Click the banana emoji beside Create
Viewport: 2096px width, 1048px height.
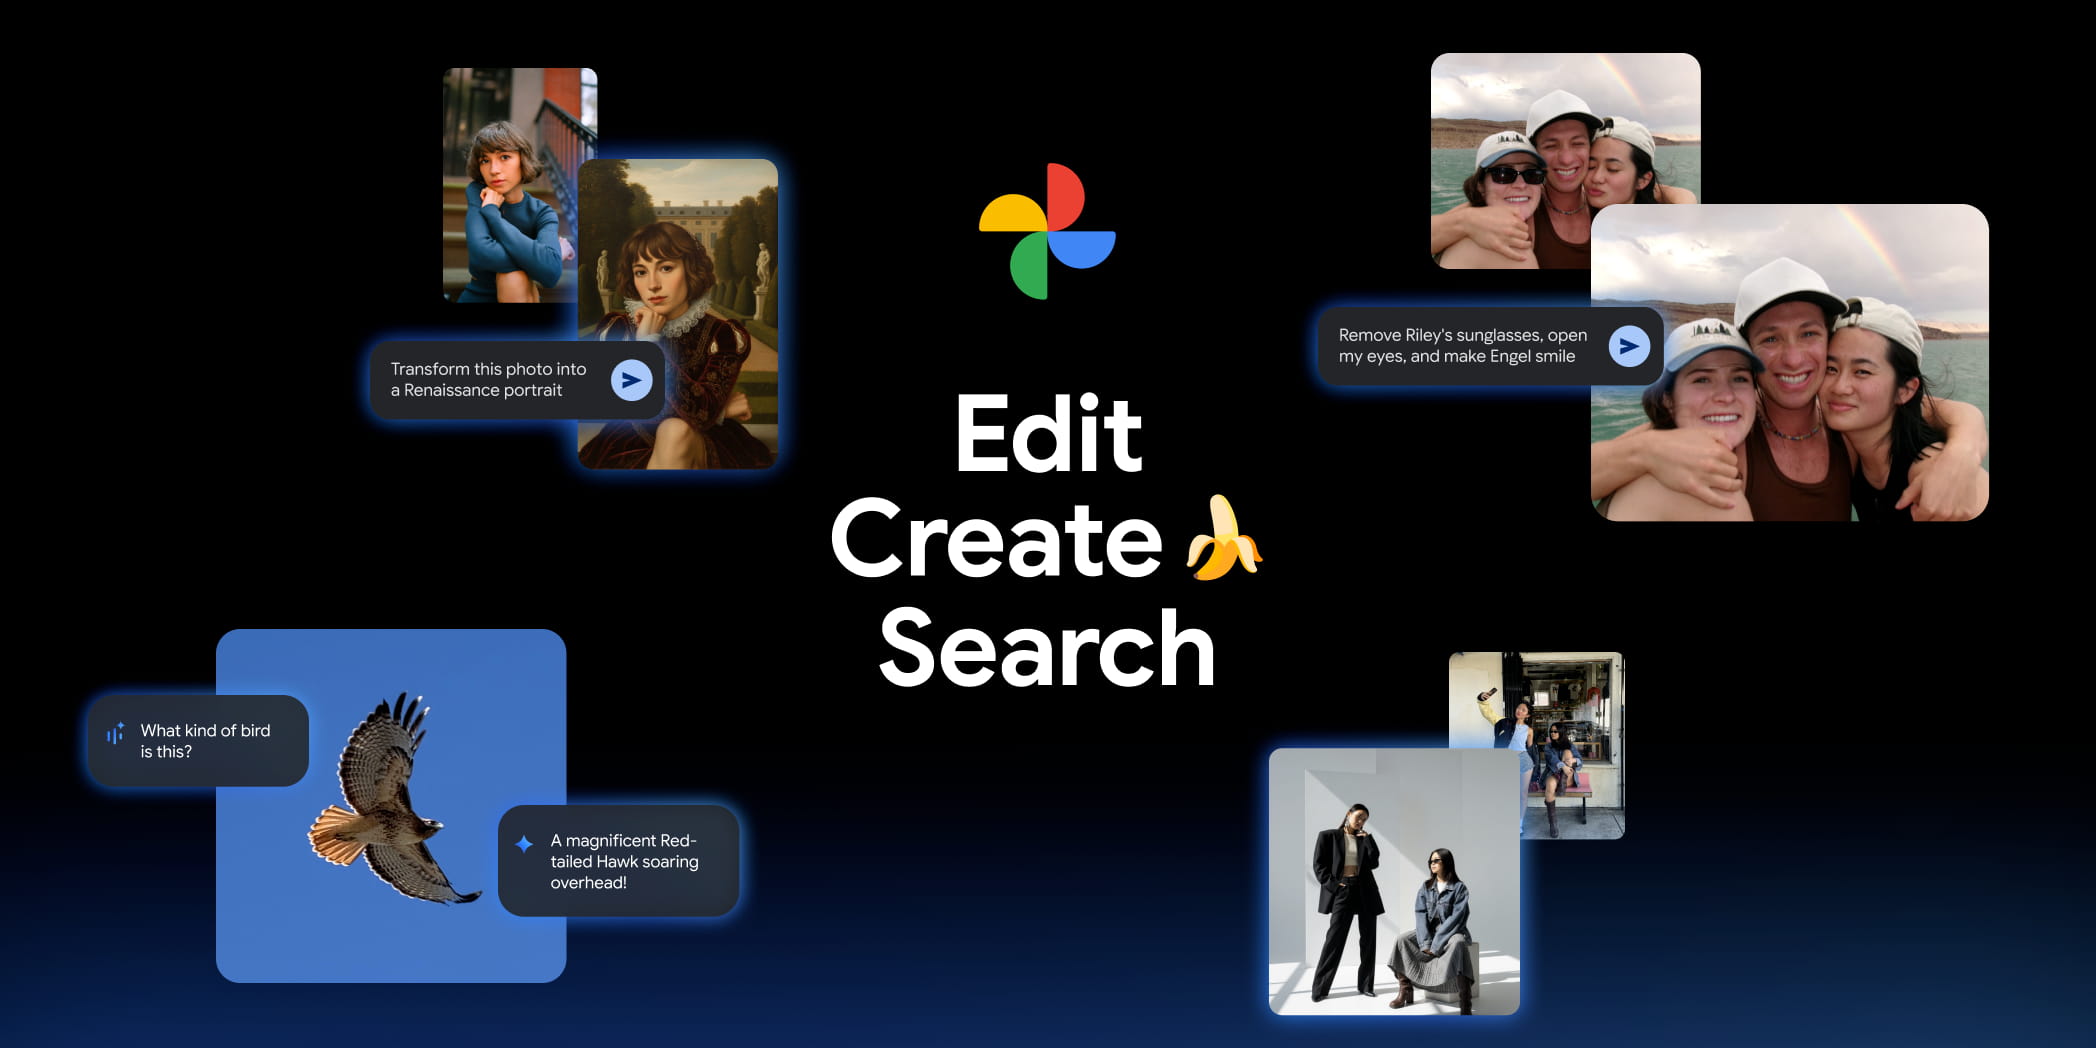[1222, 539]
